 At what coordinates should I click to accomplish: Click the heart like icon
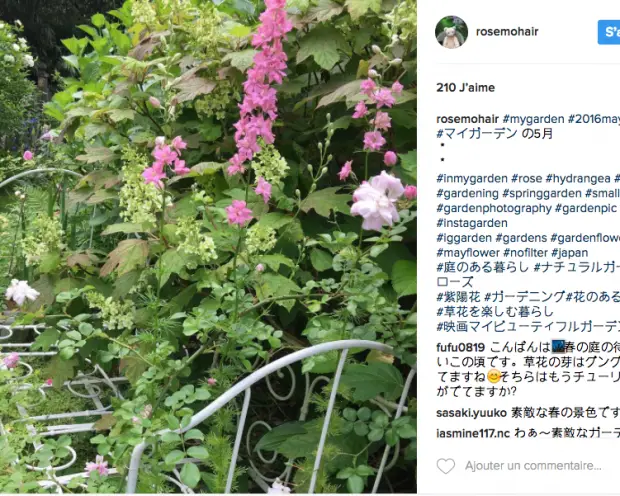point(446,466)
